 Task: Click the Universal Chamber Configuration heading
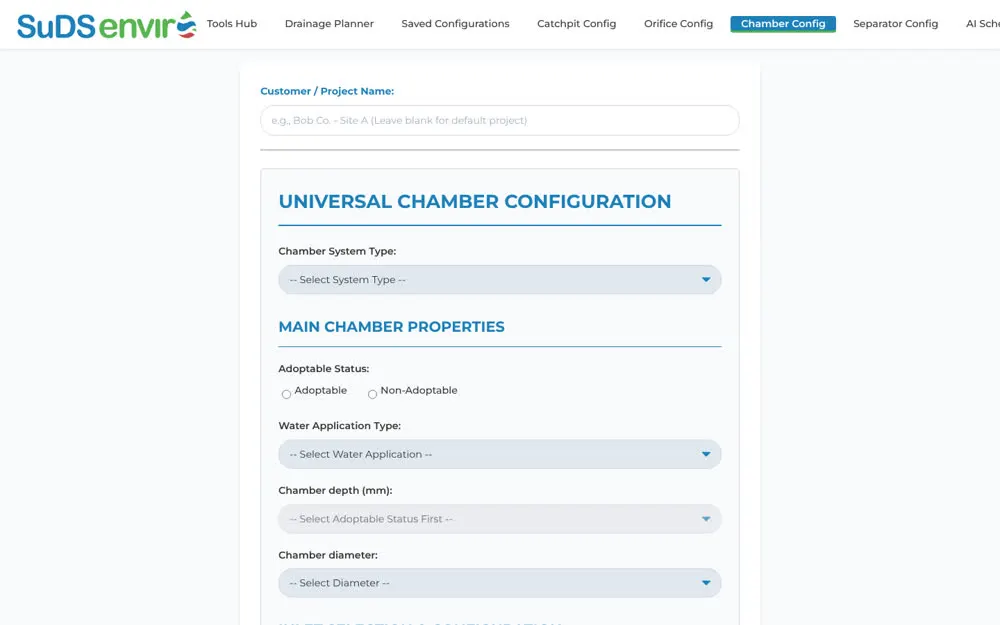click(x=474, y=202)
